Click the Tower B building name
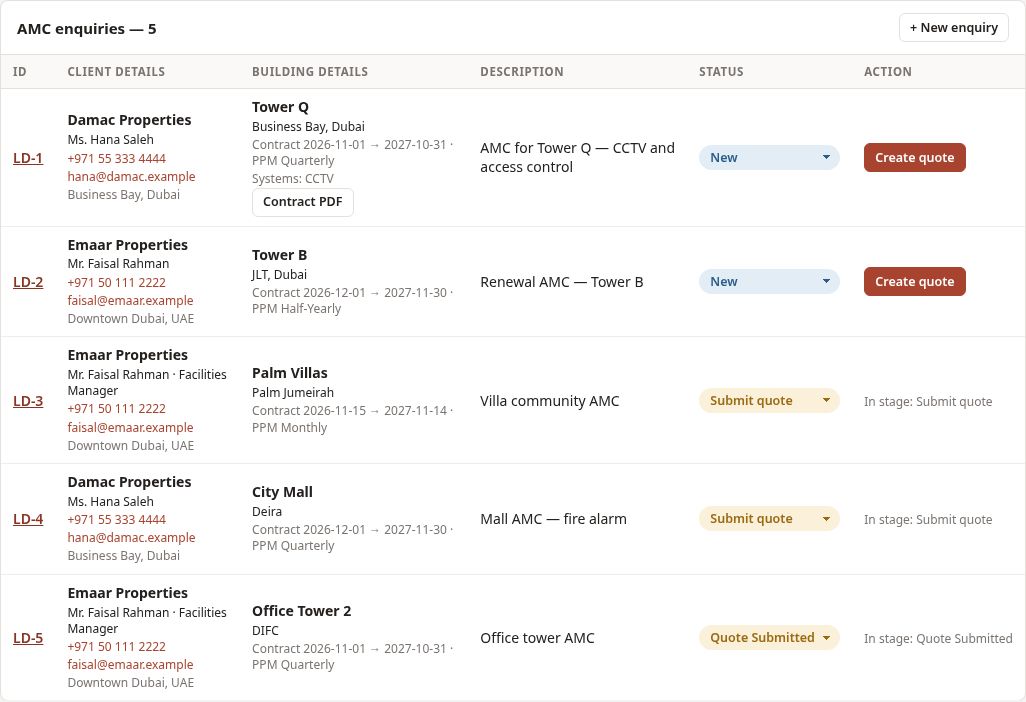 [x=279, y=255]
